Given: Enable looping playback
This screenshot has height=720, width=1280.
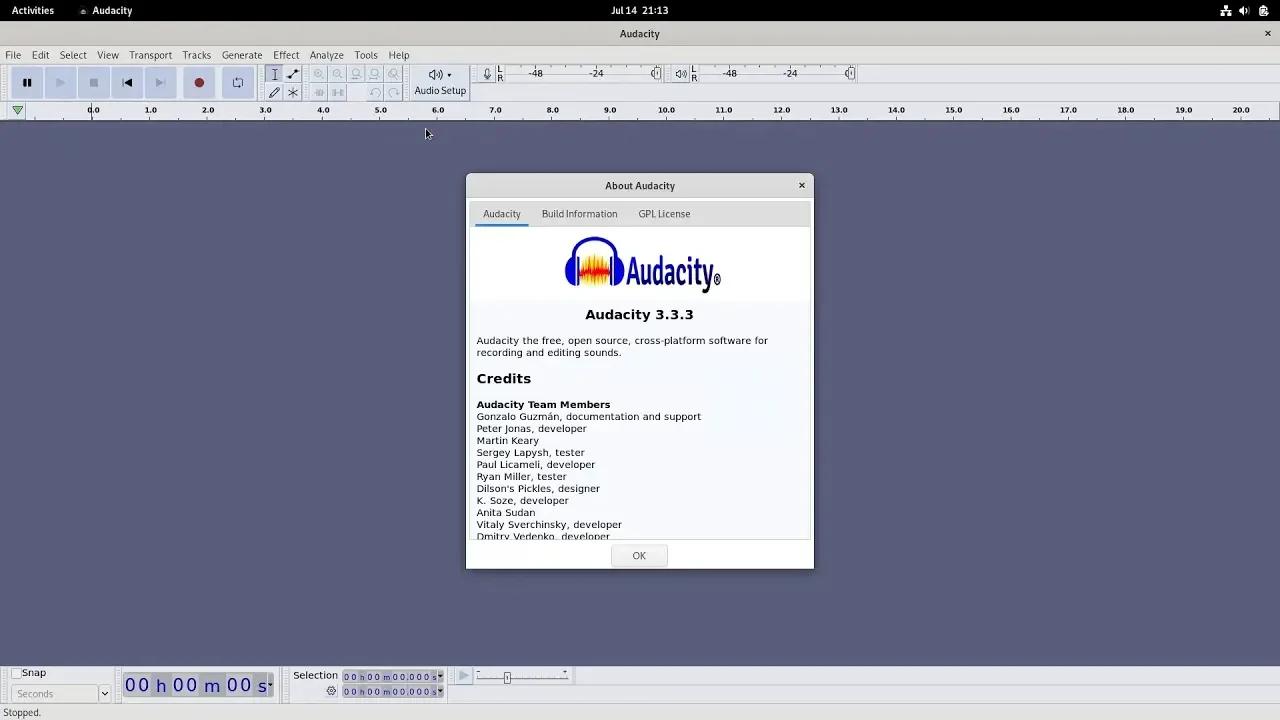Looking at the screenshot, I should 237,82.
